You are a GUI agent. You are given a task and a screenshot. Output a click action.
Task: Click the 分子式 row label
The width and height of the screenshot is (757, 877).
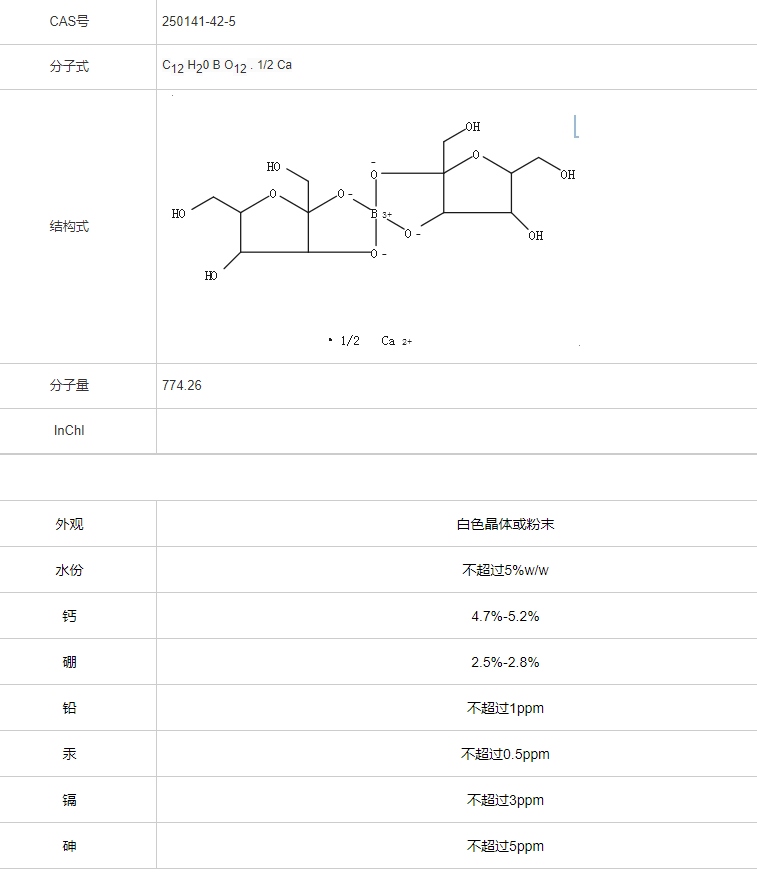(69, 66)
